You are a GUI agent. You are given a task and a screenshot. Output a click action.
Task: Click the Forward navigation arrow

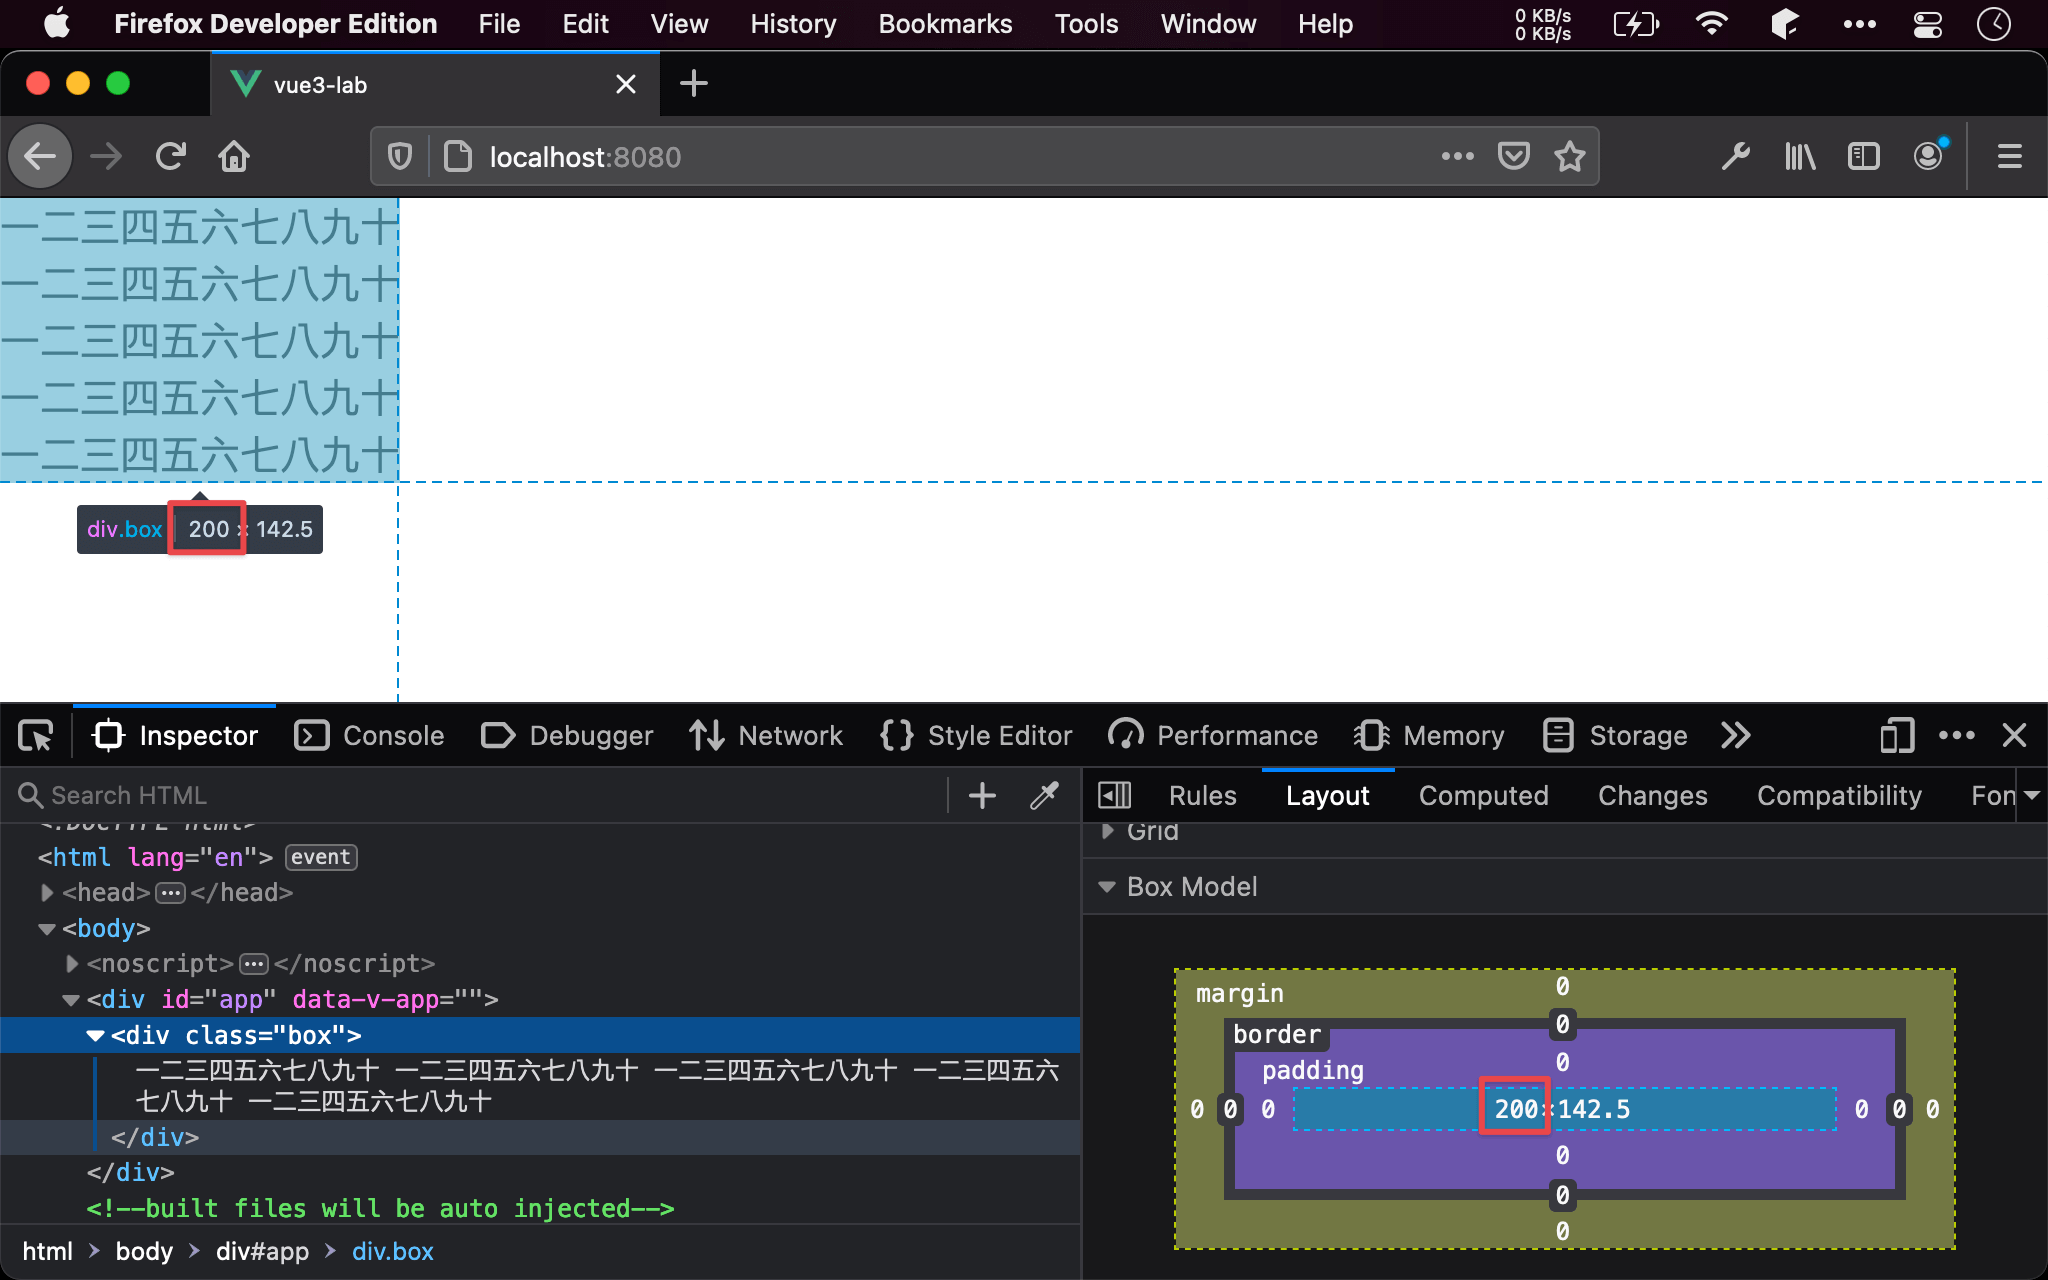(x=106, y=156)
